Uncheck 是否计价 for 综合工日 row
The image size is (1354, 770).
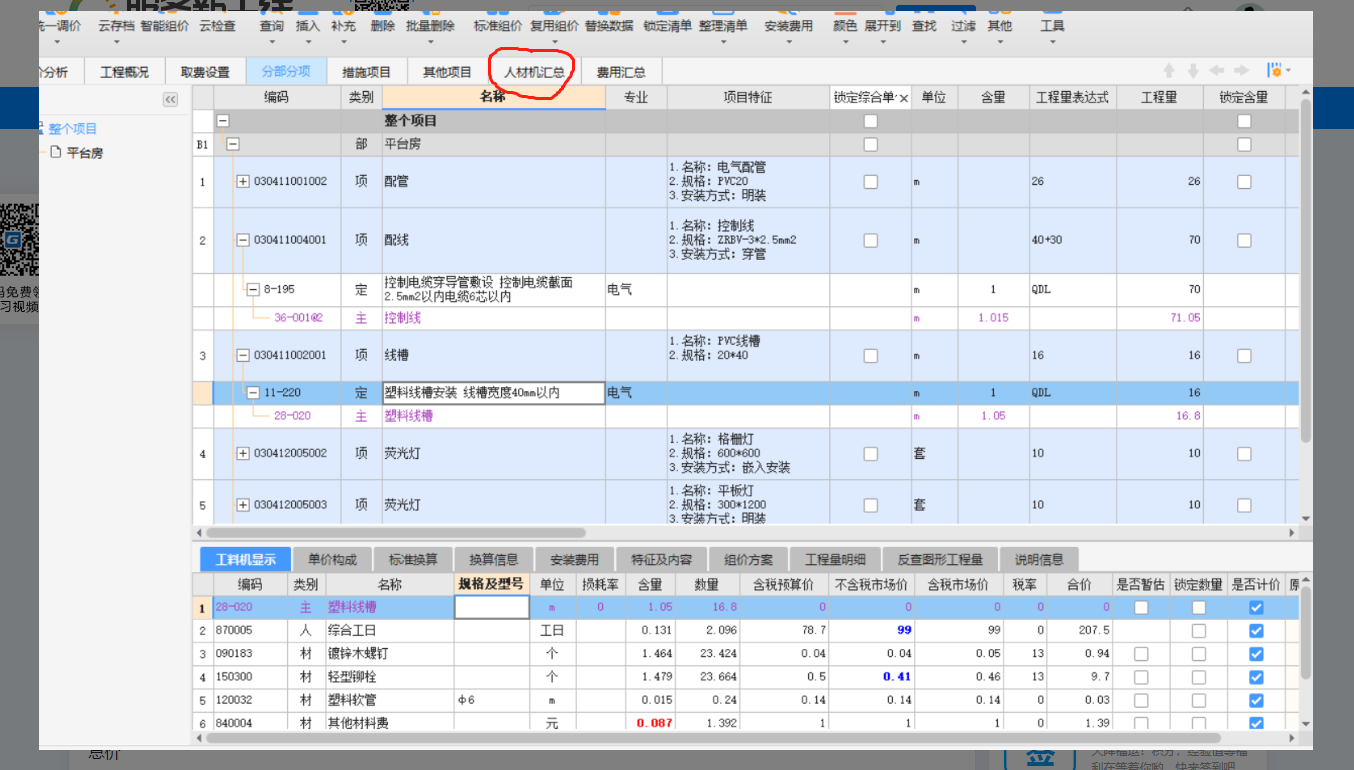1256,630
